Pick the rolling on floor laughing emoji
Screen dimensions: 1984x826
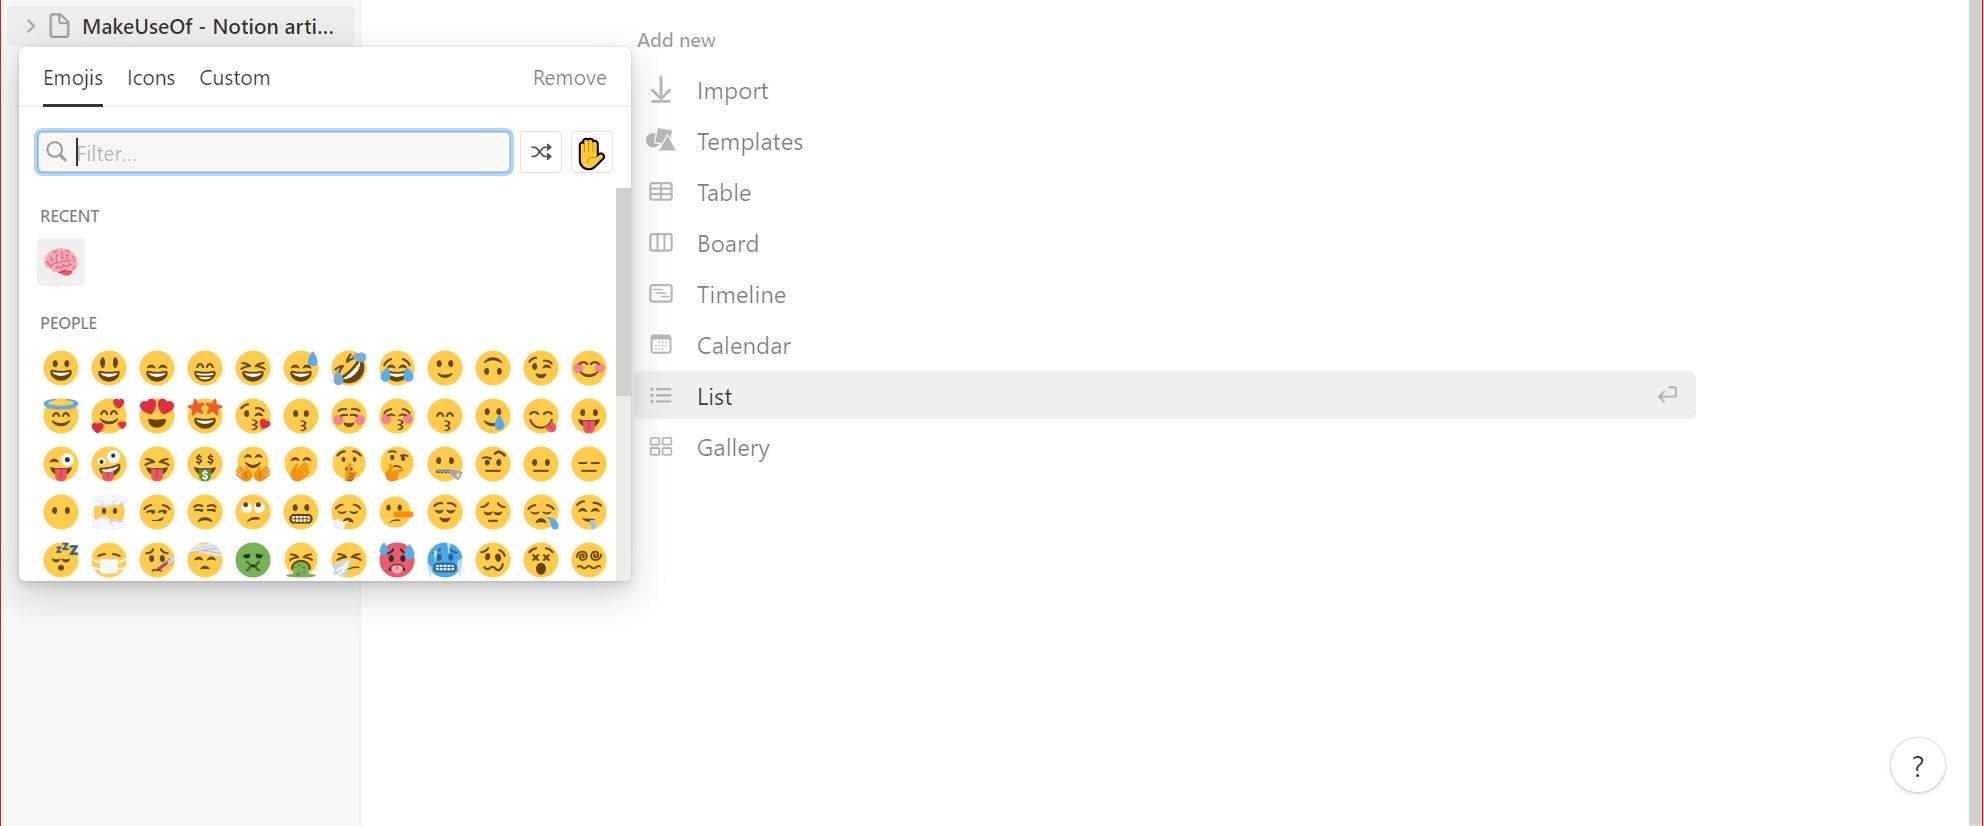[x=349, y=368]
